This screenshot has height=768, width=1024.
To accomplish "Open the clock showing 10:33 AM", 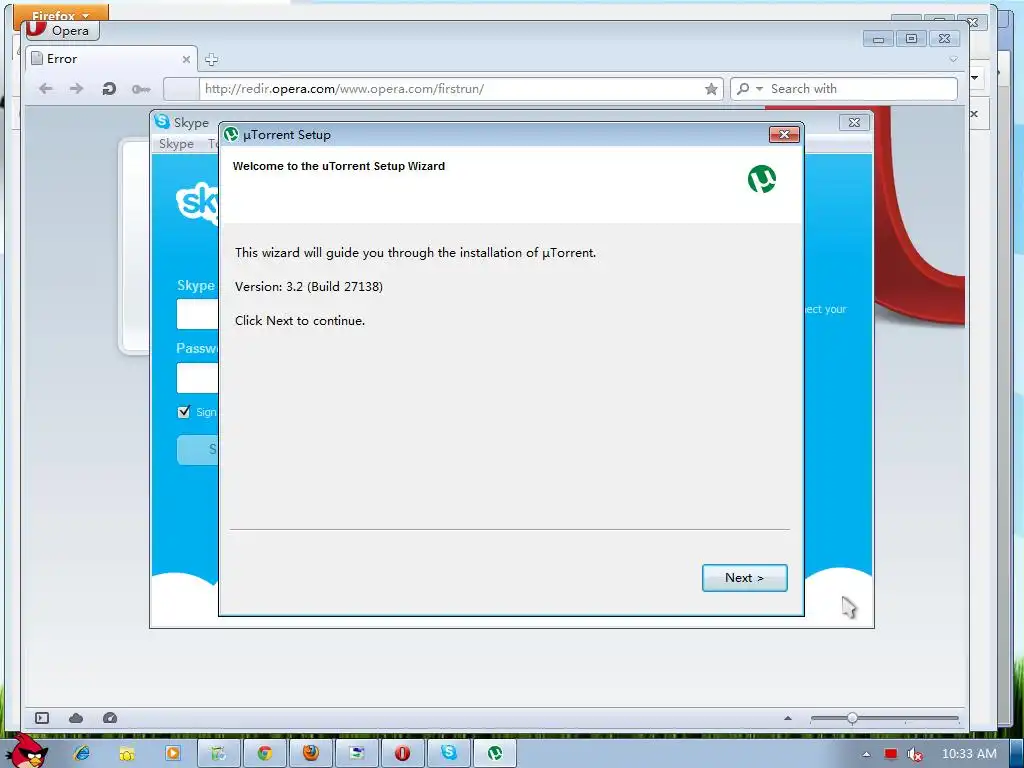I will pos(969,754).
